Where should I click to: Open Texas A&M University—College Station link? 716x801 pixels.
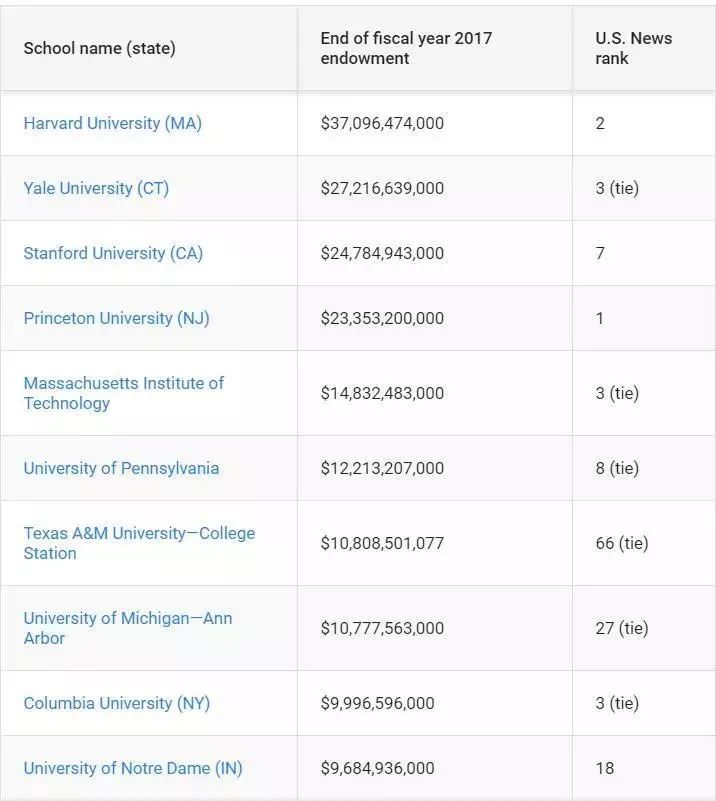click(139, 543)
